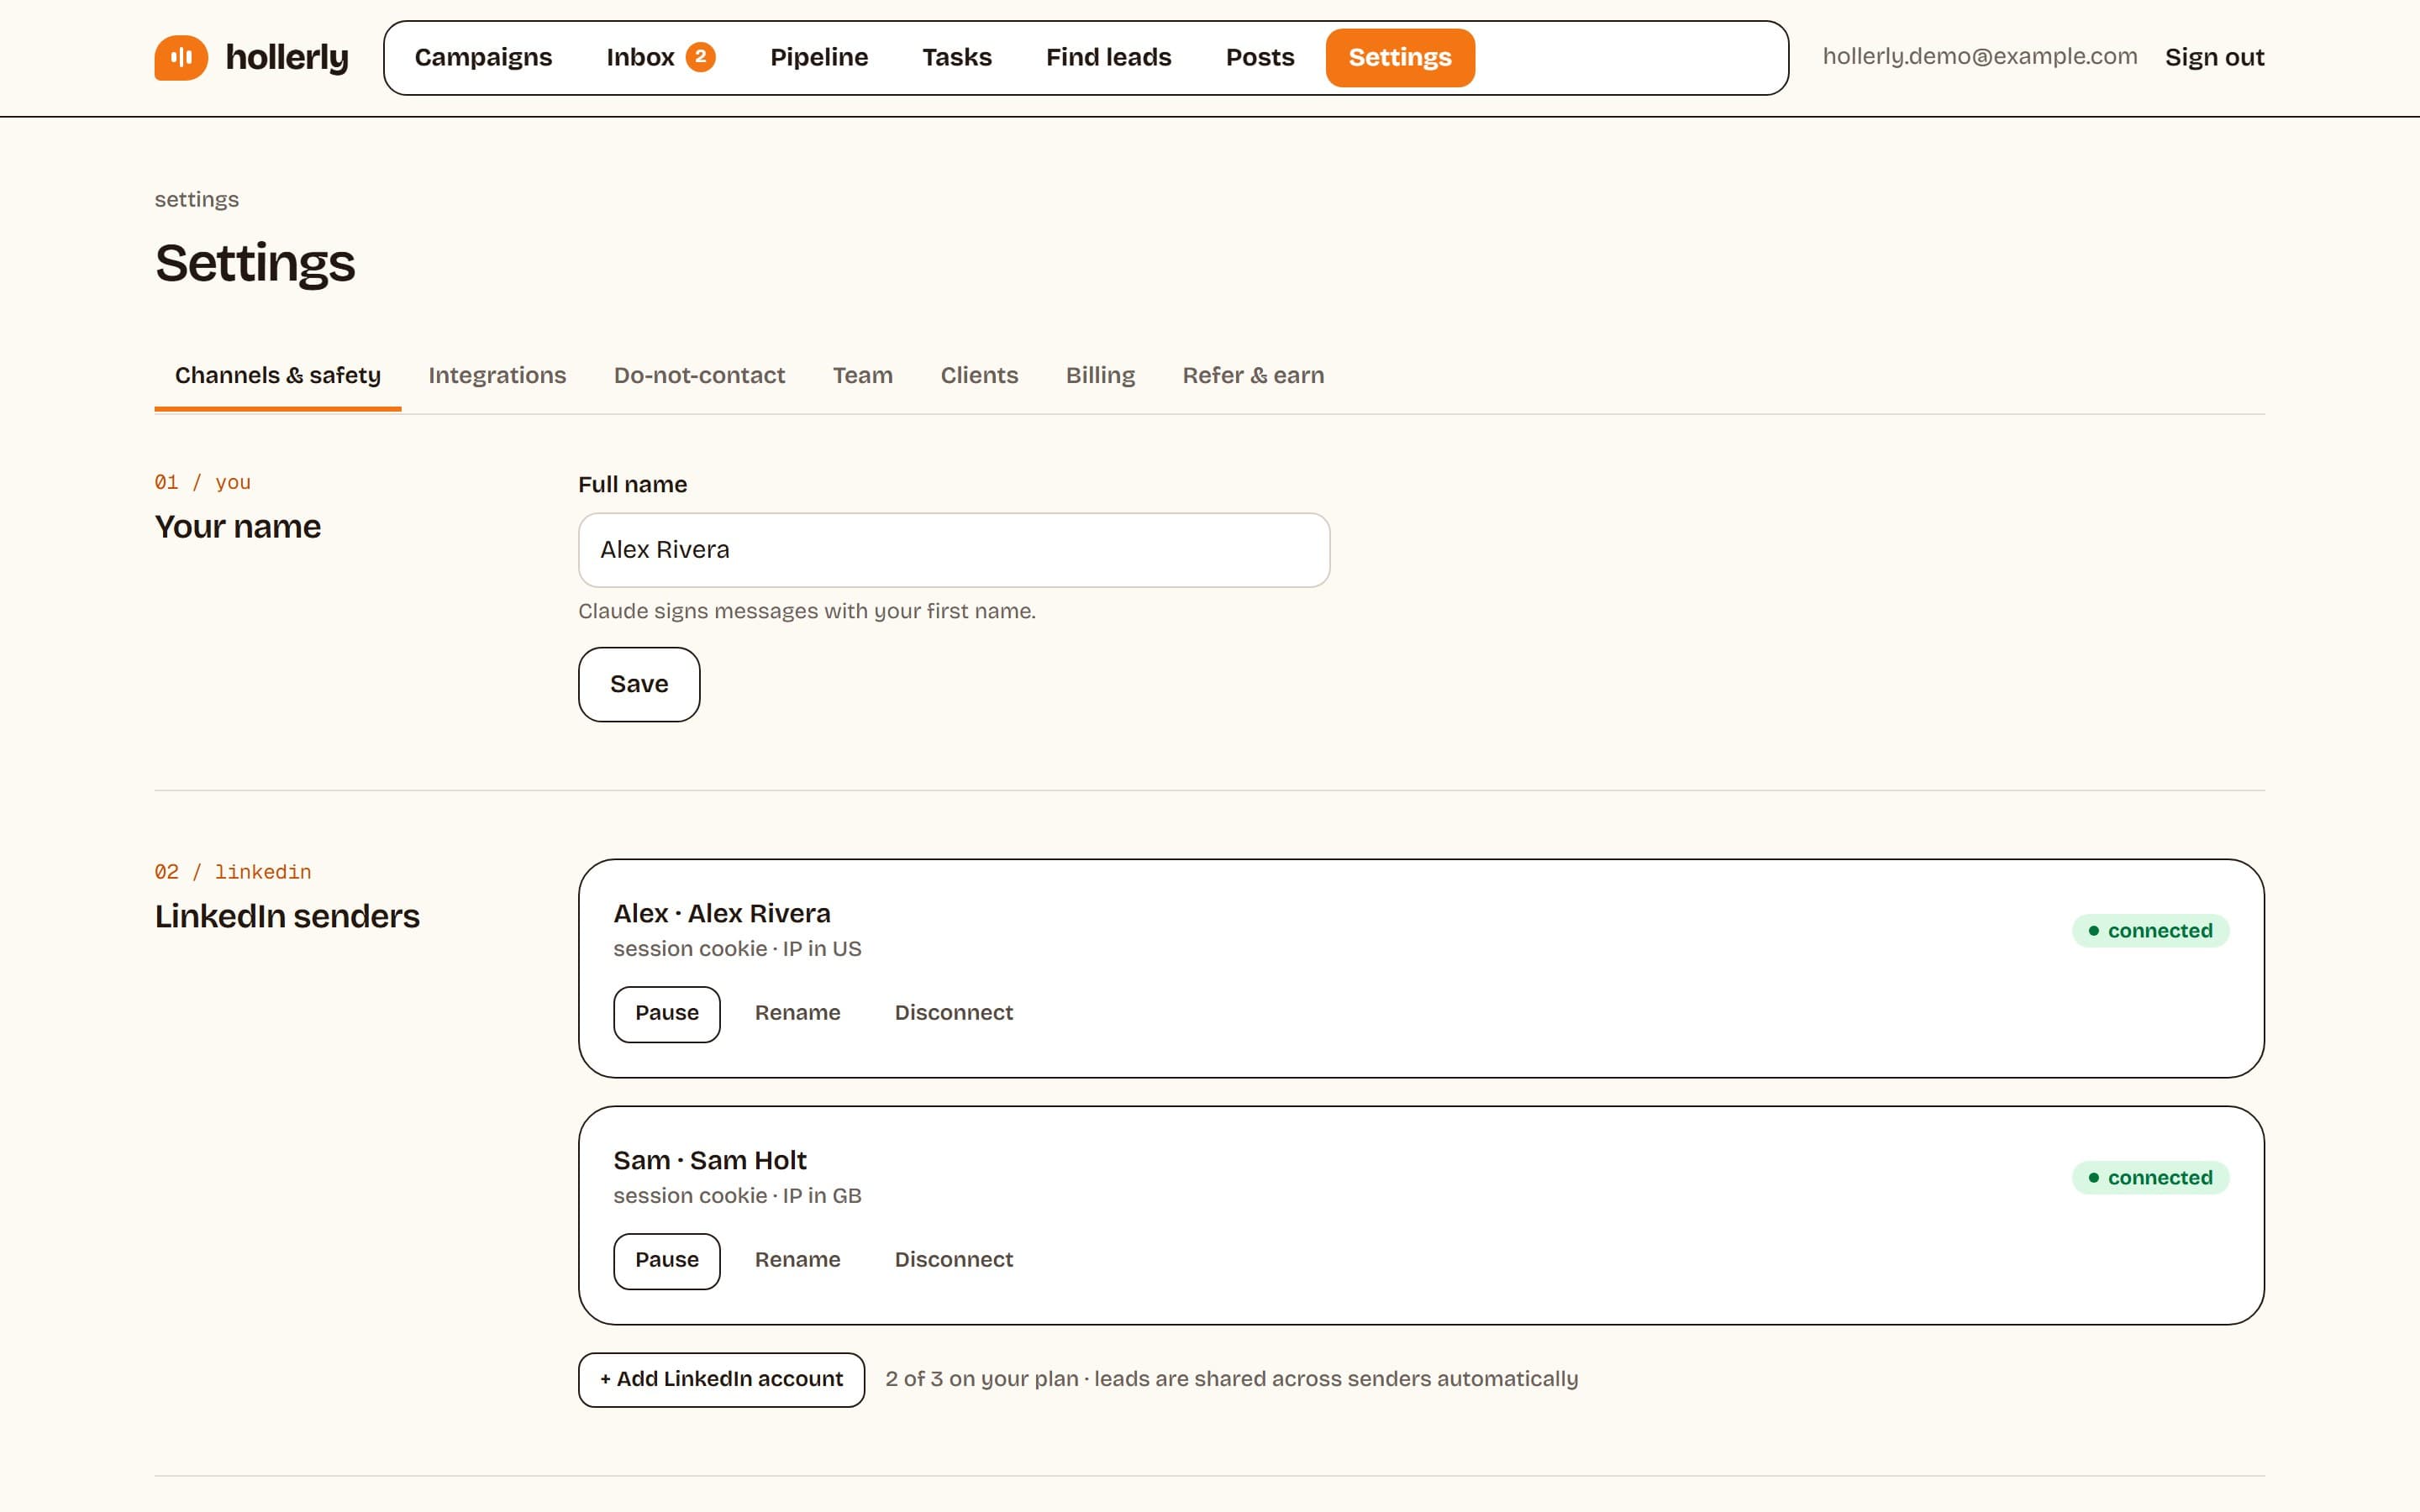Open the Posts page

tap(1260, 57)
